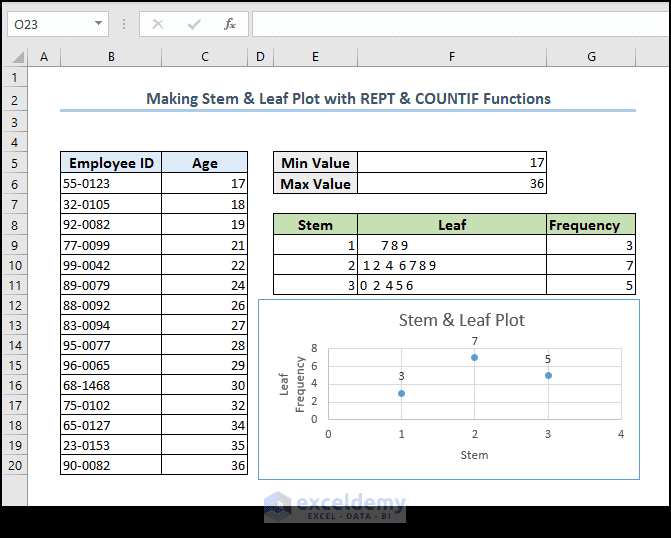This screenshot has width=671, height=538.
Task: Select the 'Max Value' label cell
Action: 315,184
